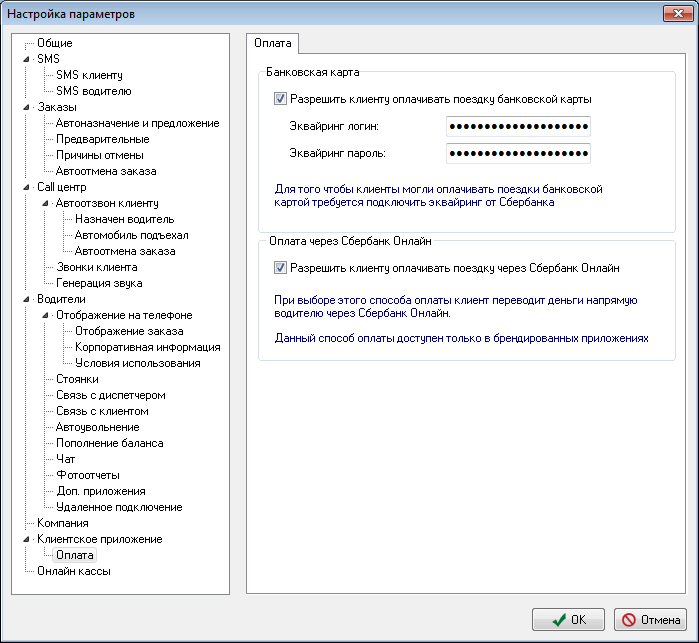Viewport: 699px width, 643px height.
Task: Select Предварительные in tree
Action: click(103, 139)
